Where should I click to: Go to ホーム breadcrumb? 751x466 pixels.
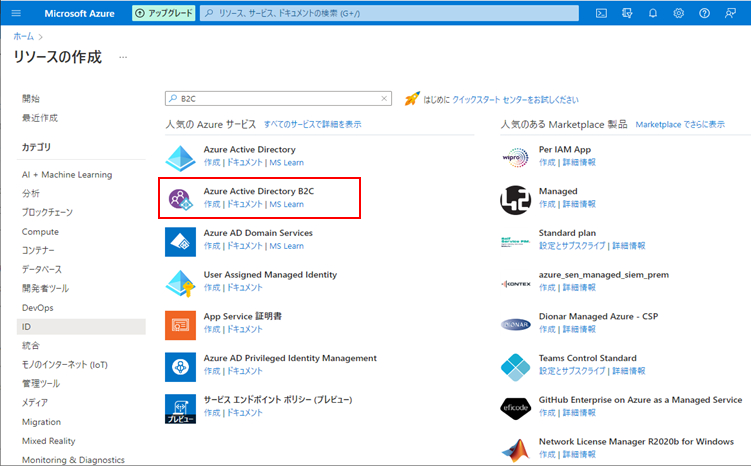[x=23, y=36]
